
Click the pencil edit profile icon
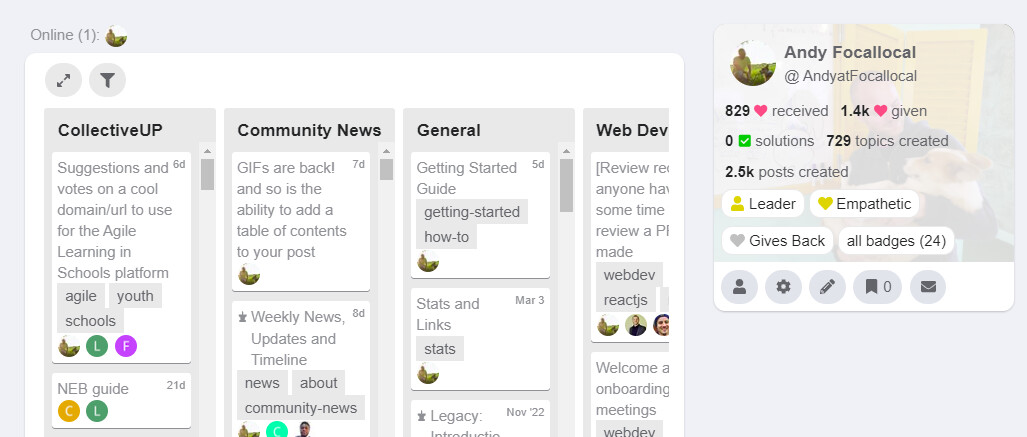827,287
